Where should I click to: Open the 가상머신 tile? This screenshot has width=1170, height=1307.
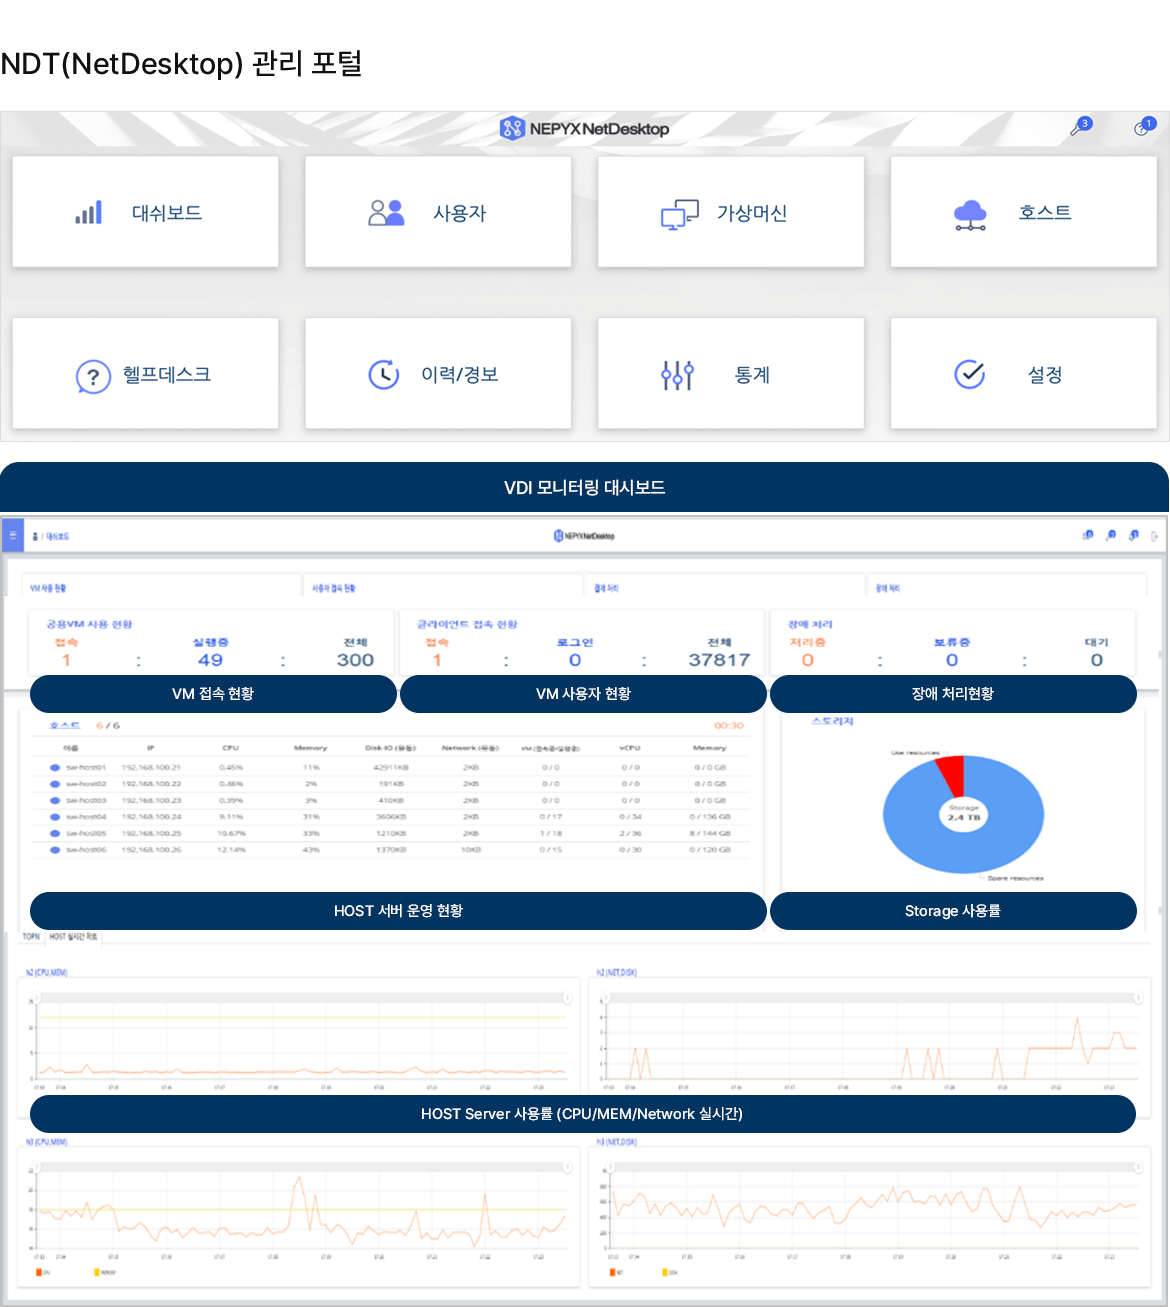pyautogui.click(x=731, y=212)
